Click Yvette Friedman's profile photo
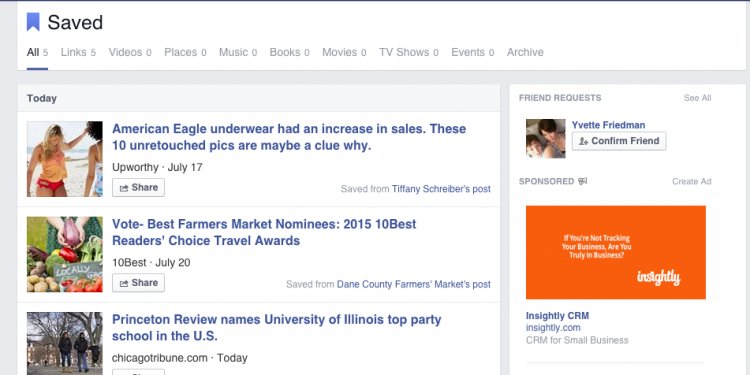The width and height of the screenshot is (750, 375). coord(546,139)
